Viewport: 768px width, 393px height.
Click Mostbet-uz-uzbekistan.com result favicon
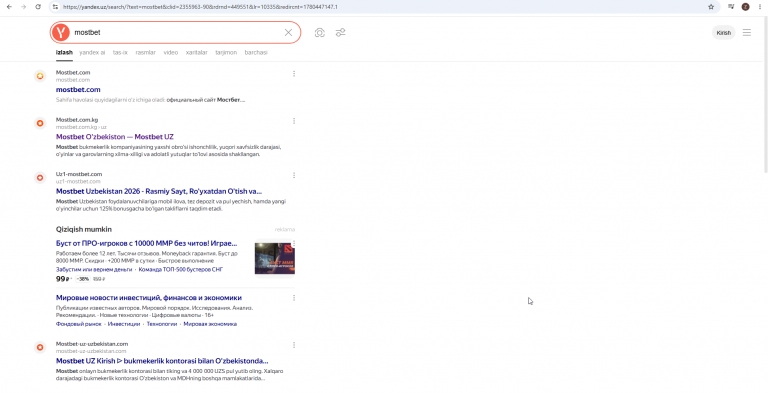[x=40, y=347]
